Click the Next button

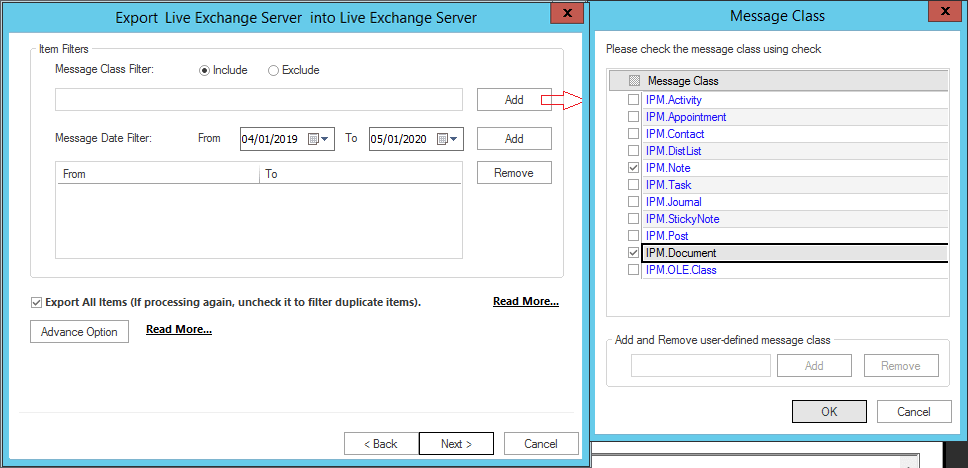click(x=456, y=444)
